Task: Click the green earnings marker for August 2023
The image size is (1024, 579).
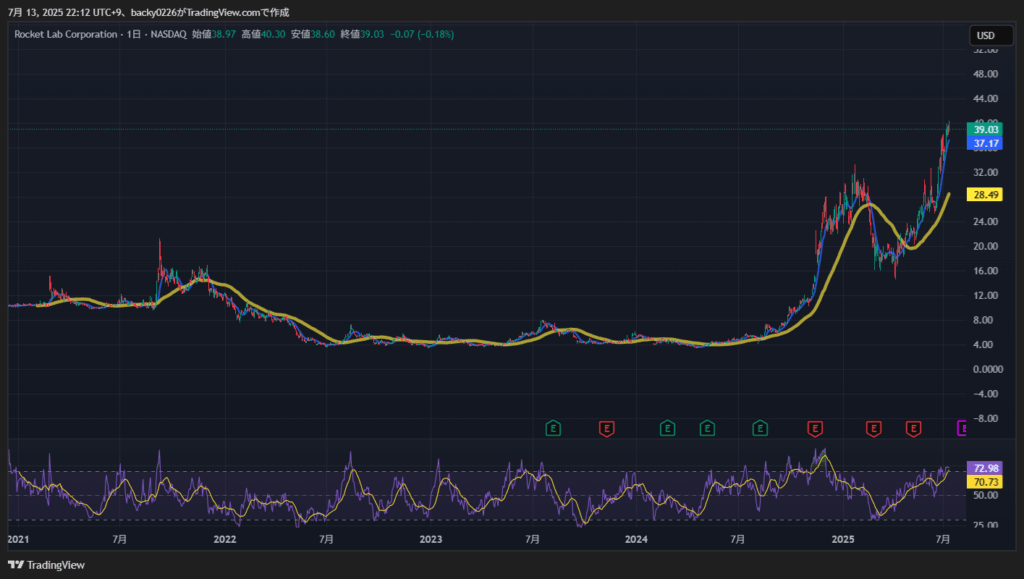Action: pyautogui.click(x=553, y=428)
